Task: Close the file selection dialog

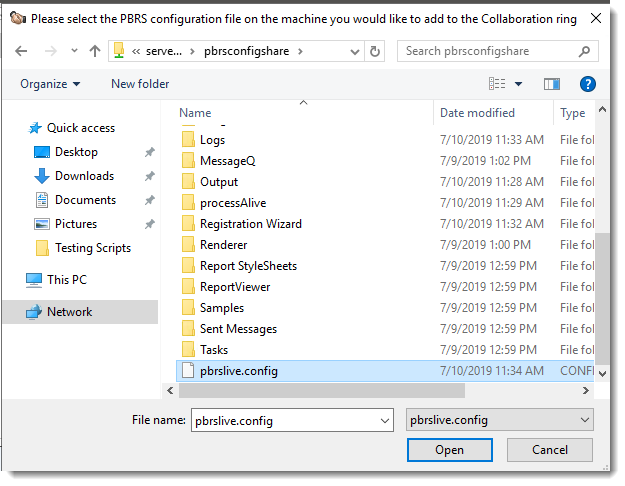Action: click(596, 18)
